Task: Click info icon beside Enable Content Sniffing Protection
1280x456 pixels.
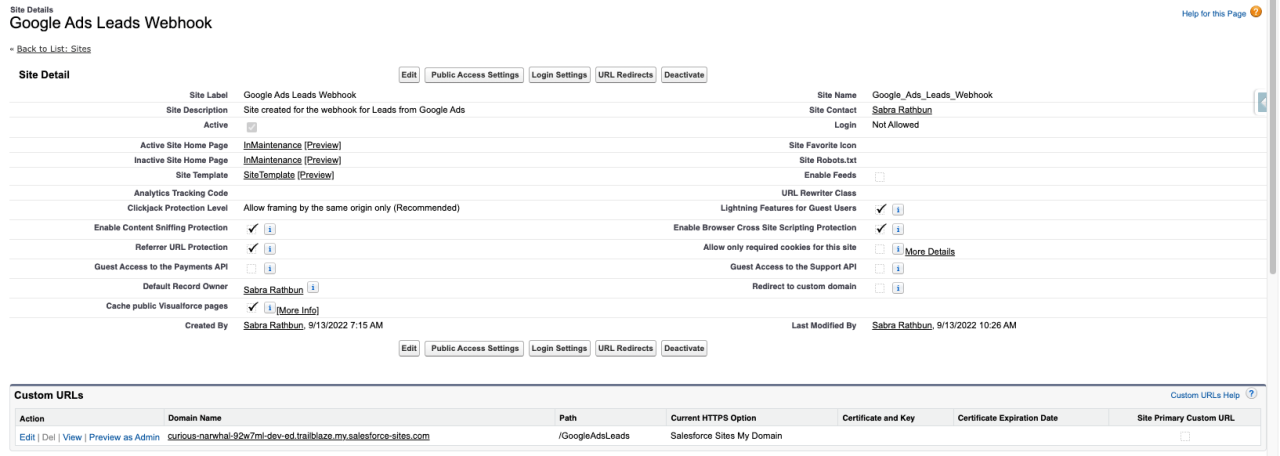Action: point(270,229)
